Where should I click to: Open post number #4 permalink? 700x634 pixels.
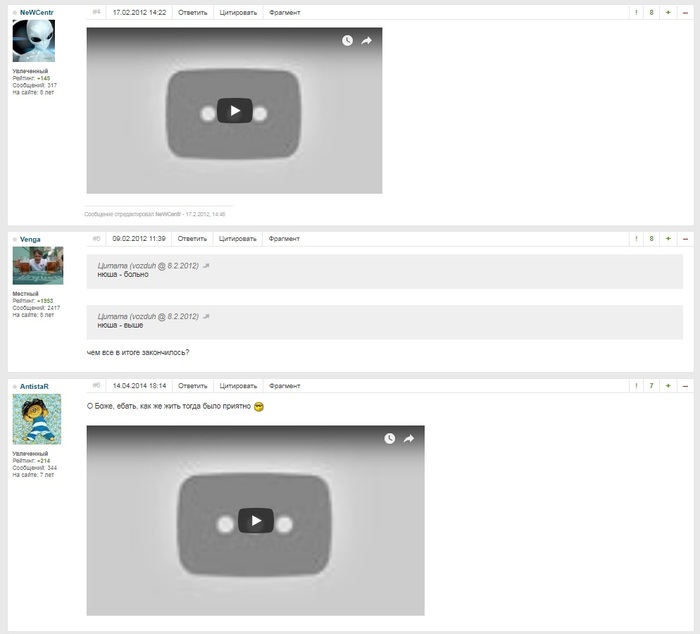click(96, 12)
